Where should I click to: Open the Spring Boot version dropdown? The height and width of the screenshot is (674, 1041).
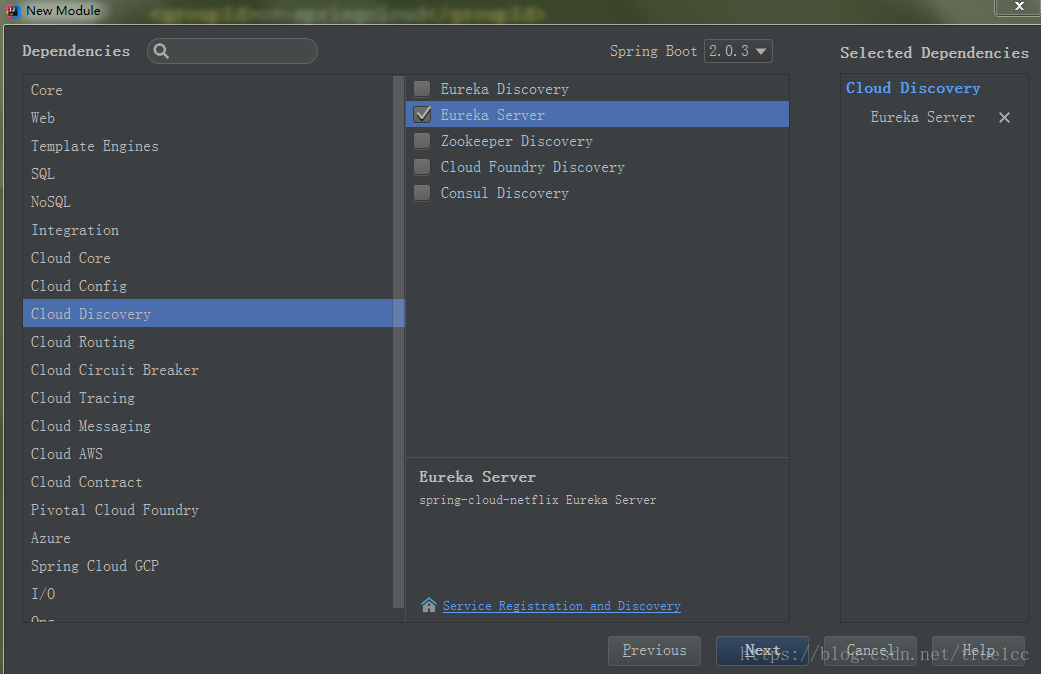[738, 51]
